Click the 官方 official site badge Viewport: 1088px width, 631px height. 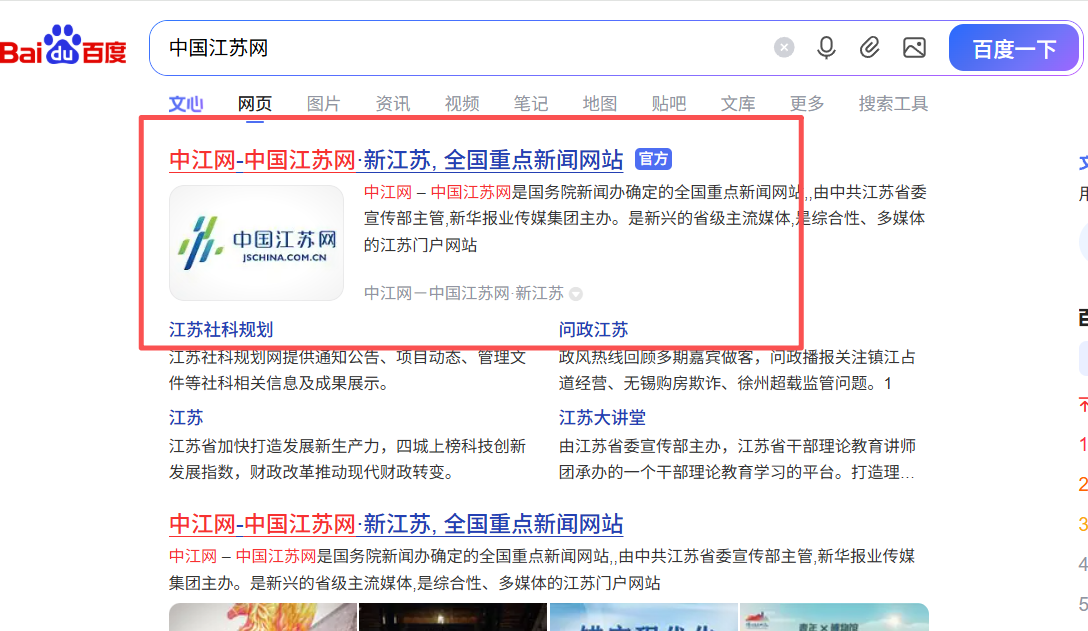(x=652, y=159)
